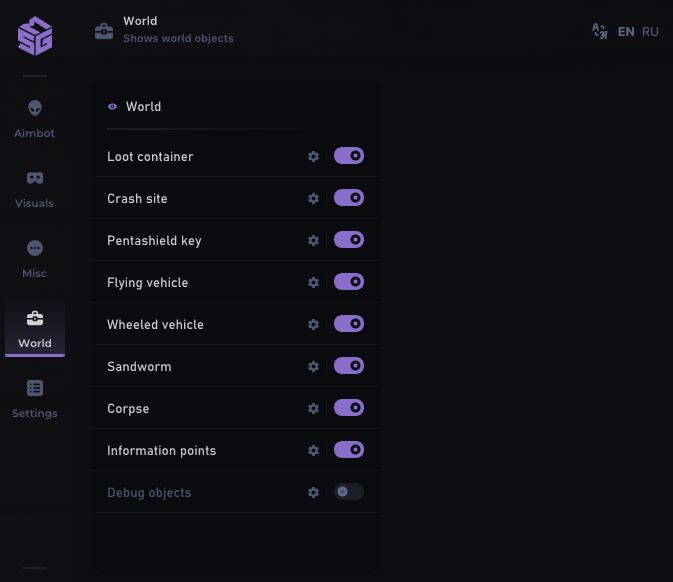Select the World sidebar tab

tap(35, 328)
